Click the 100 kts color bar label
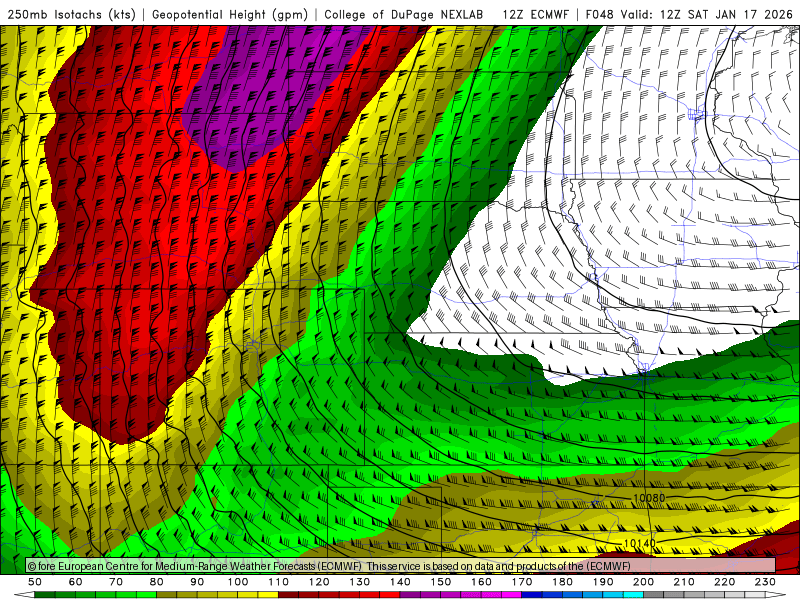 click(238, 582)
